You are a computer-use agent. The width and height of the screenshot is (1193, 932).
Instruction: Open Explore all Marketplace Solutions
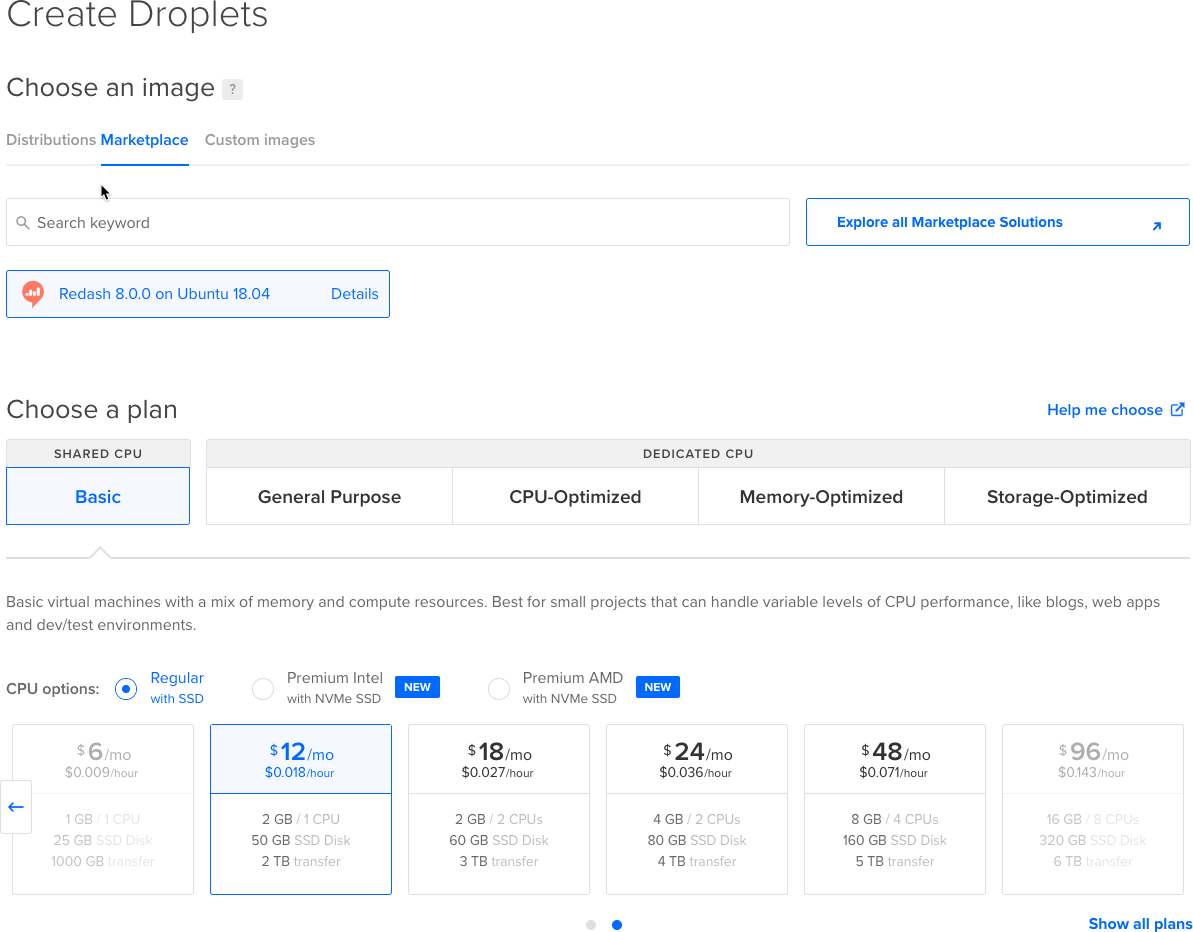997,222
